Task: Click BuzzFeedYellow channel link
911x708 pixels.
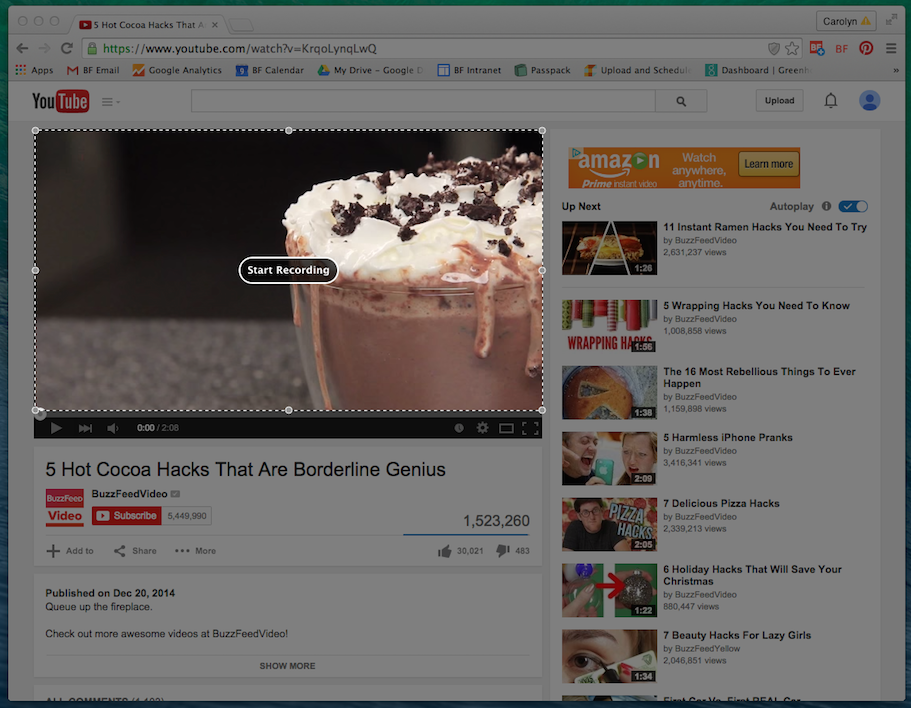Action: tap(707, 649)
